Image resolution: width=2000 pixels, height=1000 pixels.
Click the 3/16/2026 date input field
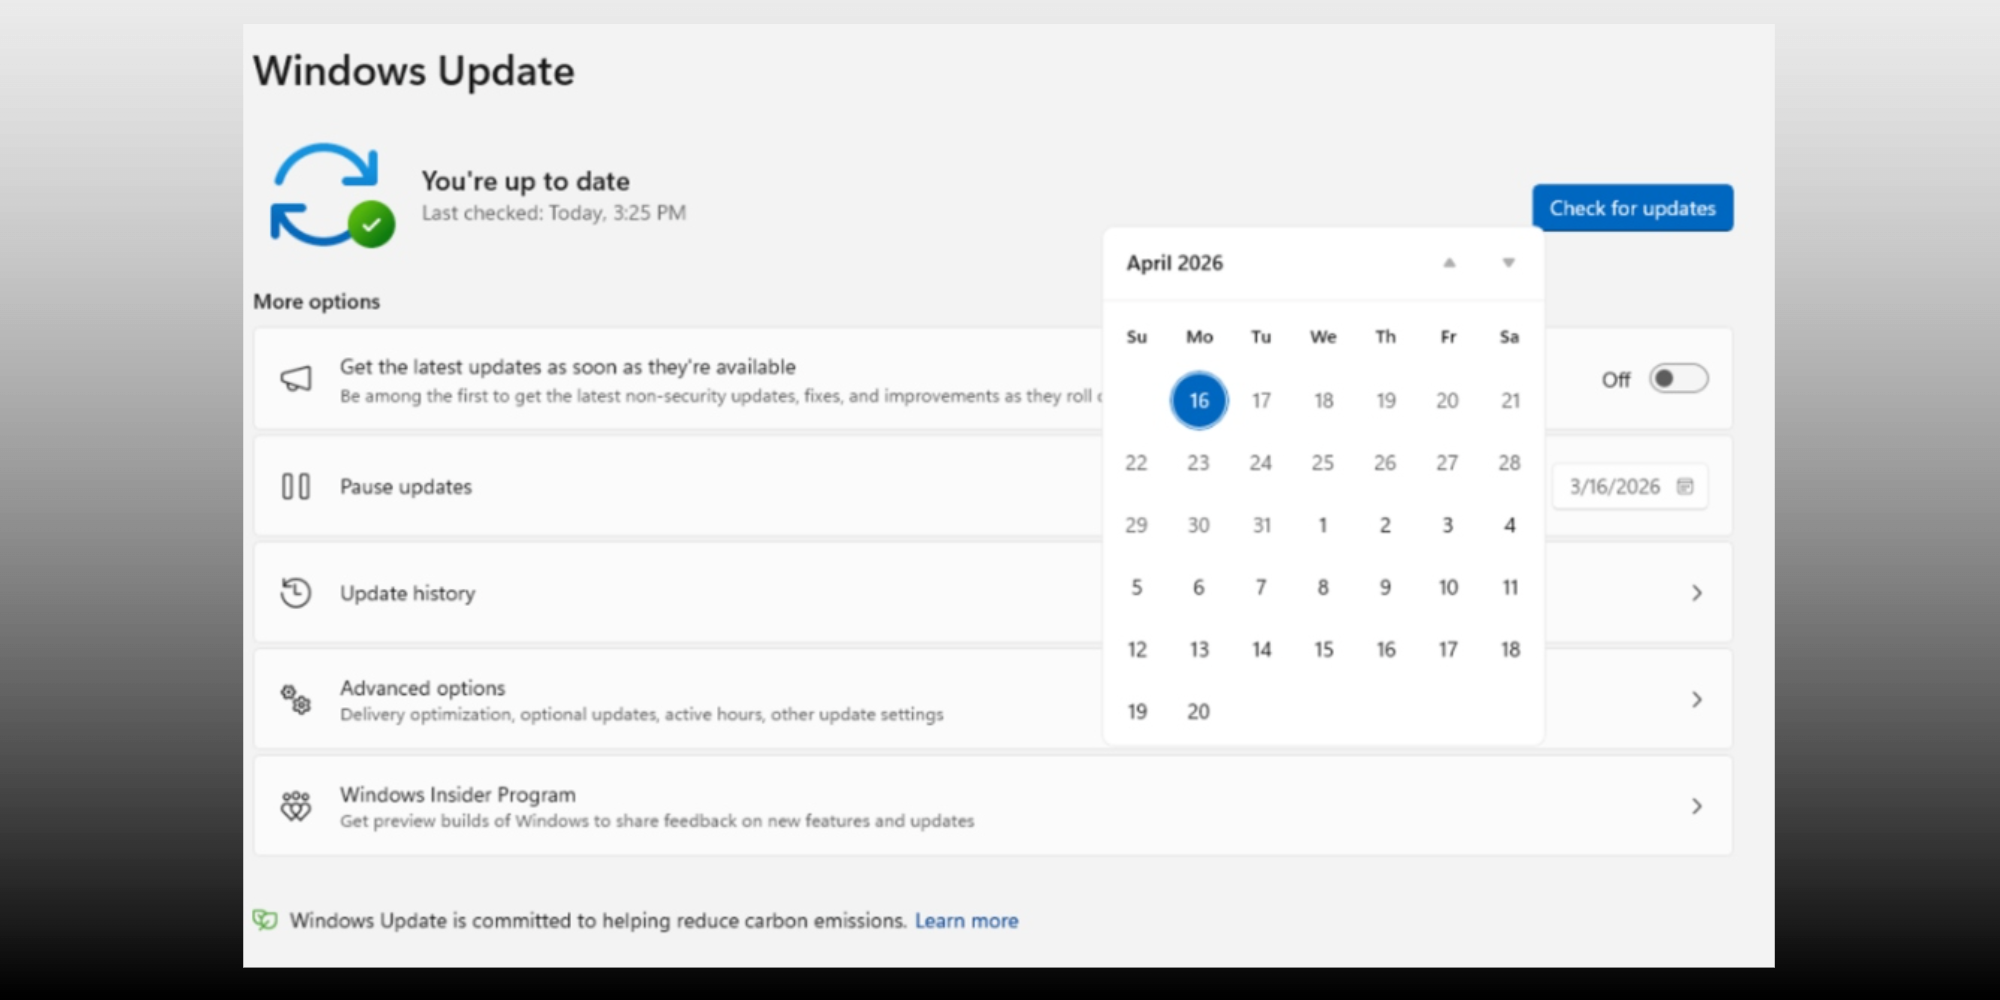[1613, 487]
